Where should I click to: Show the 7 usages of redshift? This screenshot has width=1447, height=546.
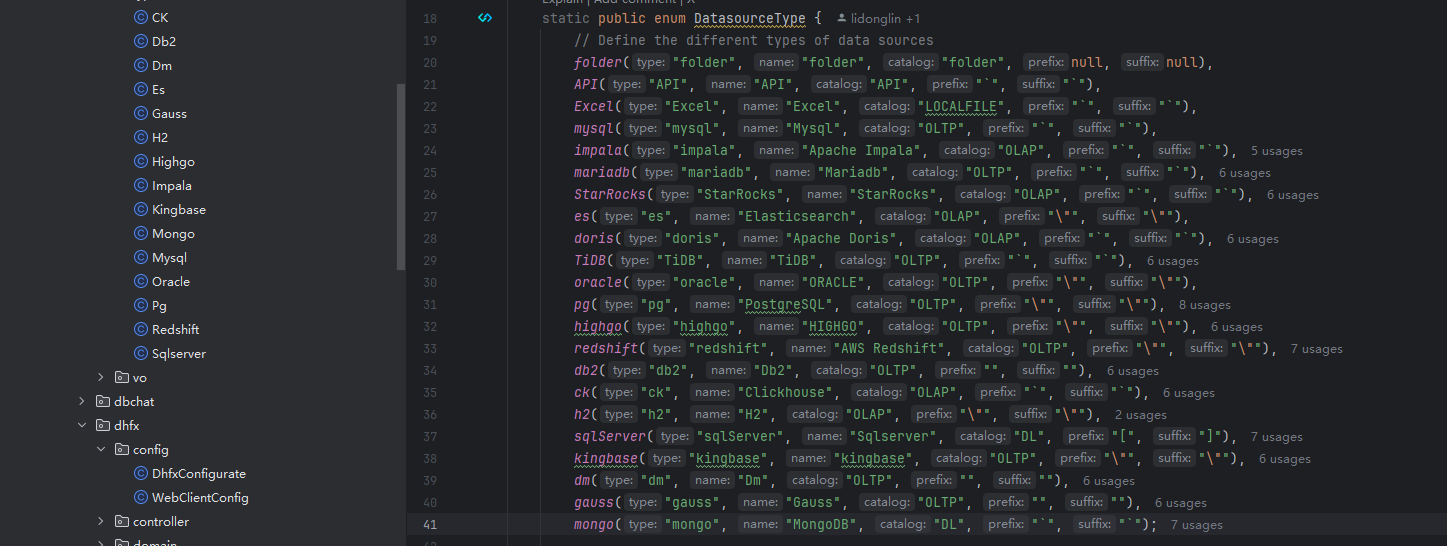pos(1317,349)
